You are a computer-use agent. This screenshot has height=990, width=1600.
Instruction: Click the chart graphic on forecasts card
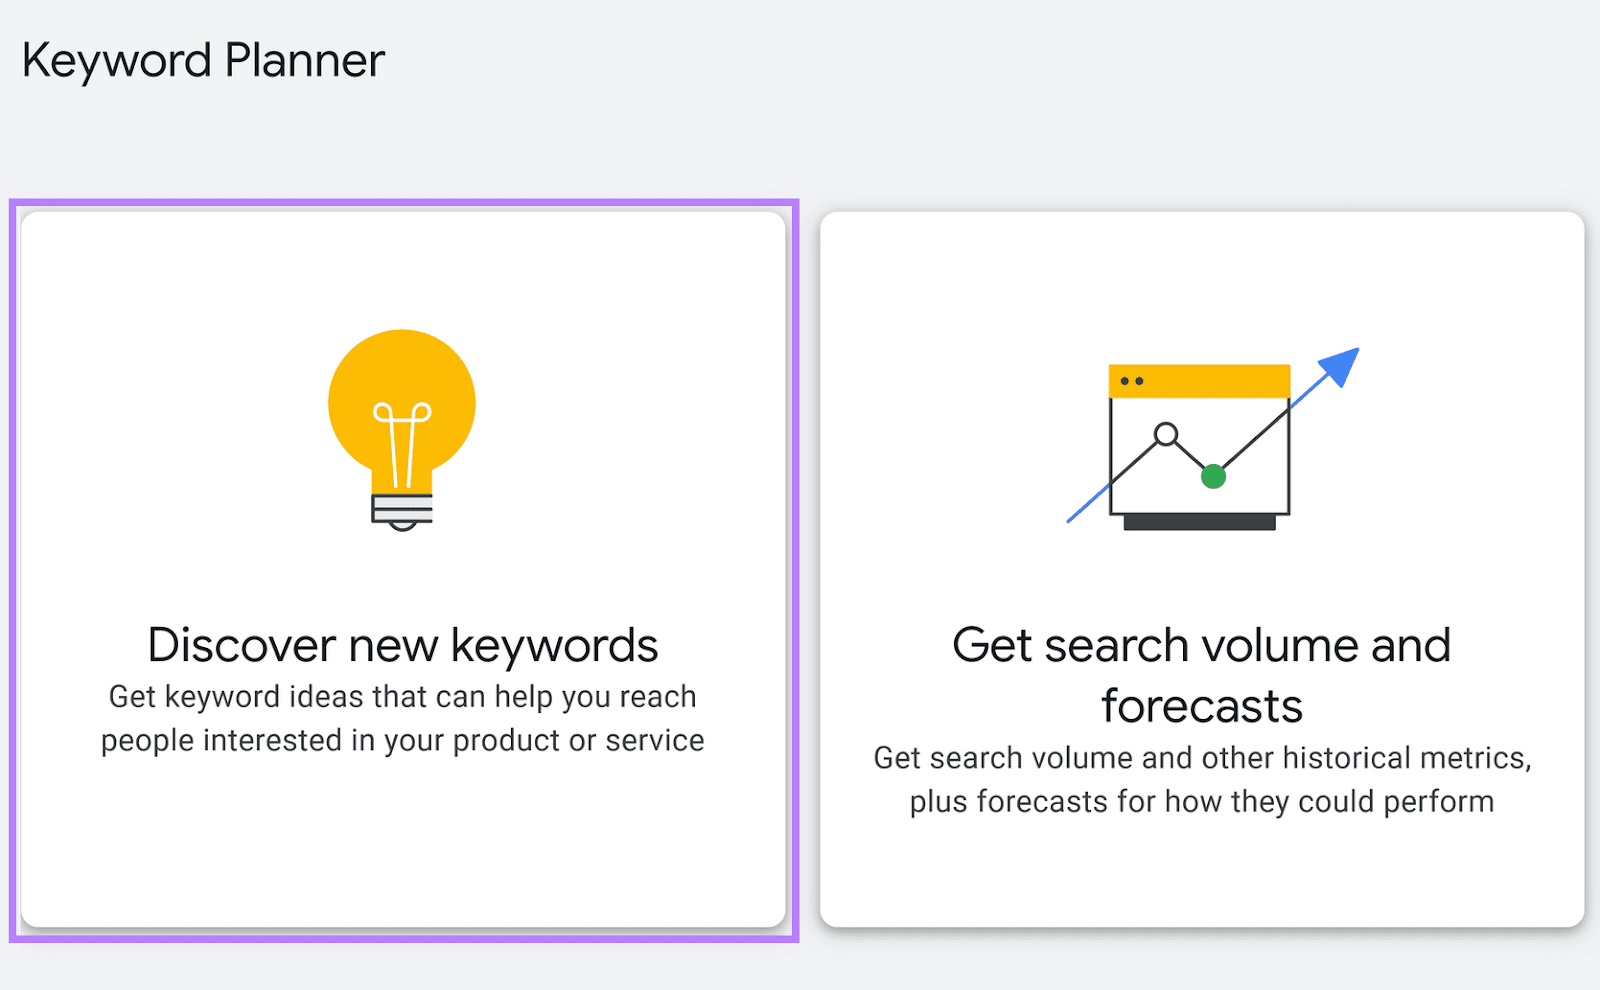pos(1200,440)
